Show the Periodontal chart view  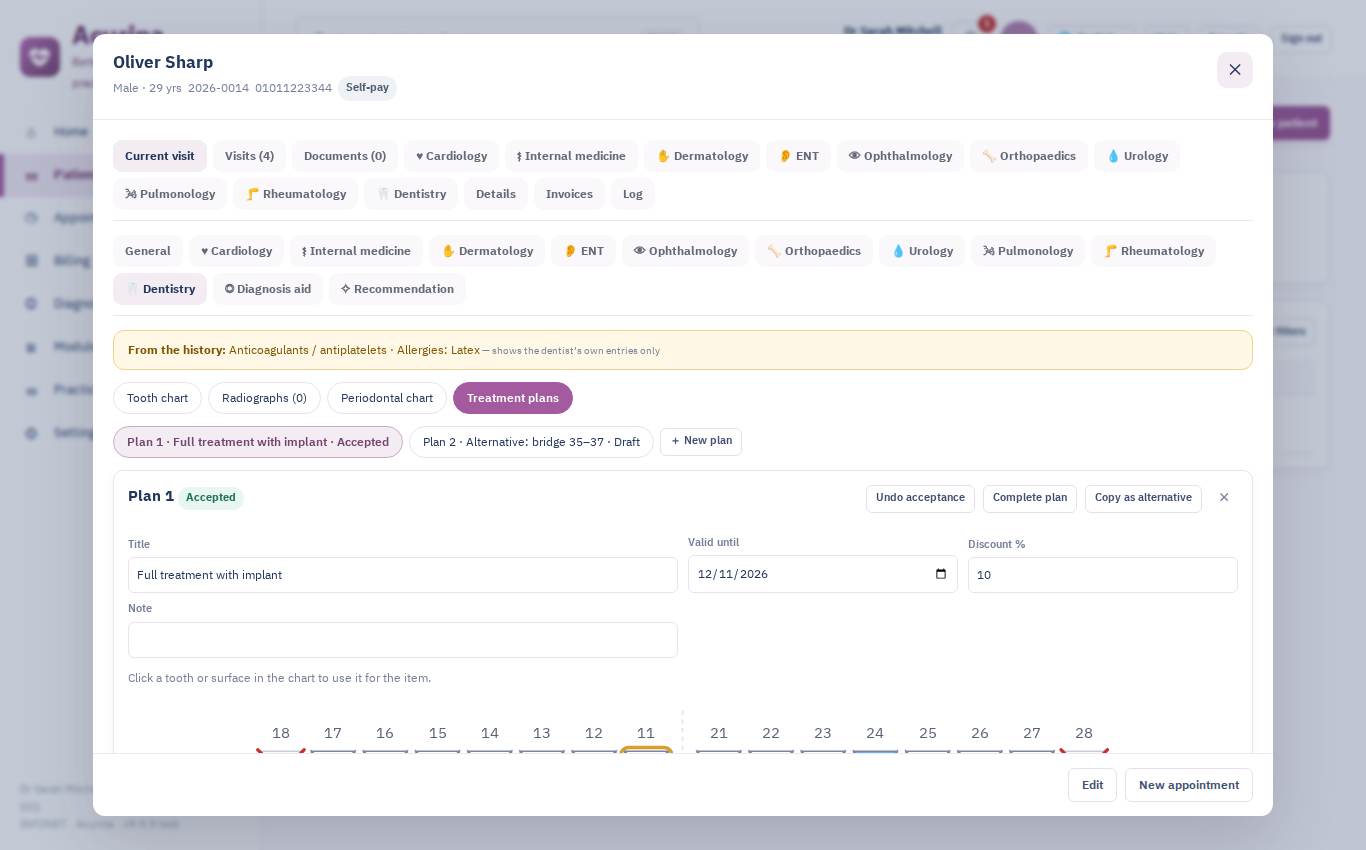click(x=387, y=398)
